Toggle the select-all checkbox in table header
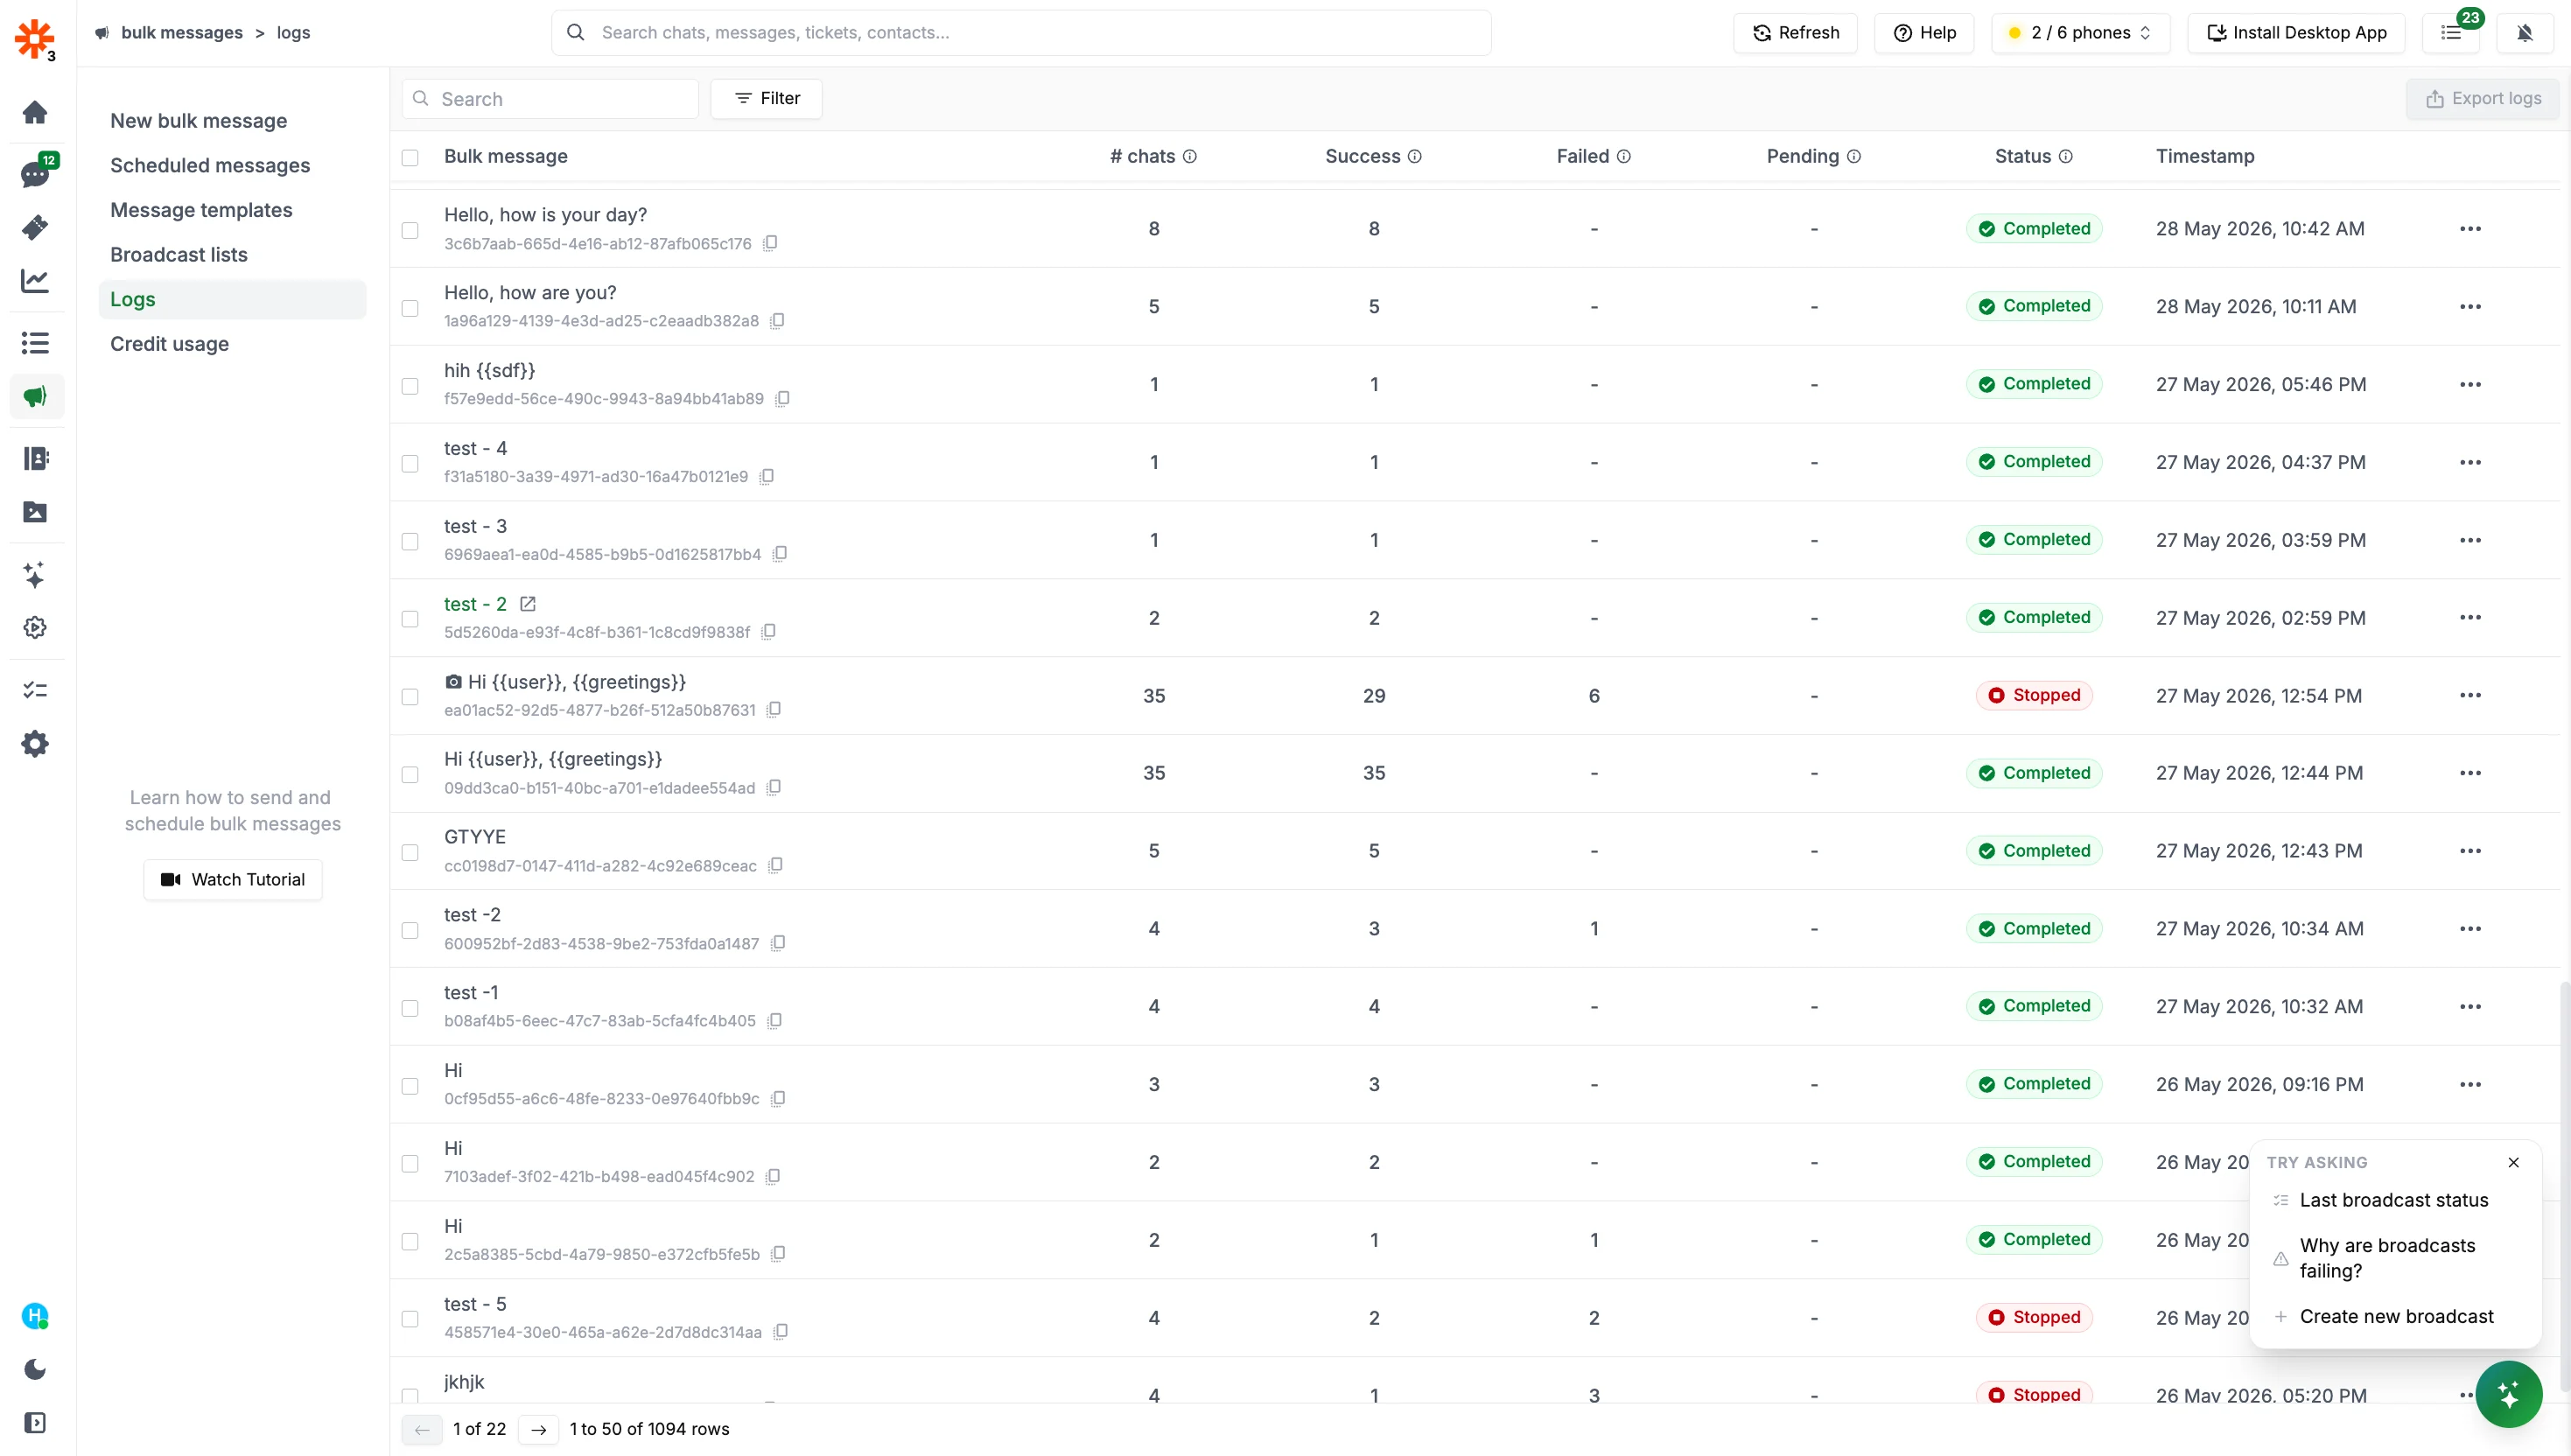Viewport: 2571px width, 1456px height. tap(410, 157)
